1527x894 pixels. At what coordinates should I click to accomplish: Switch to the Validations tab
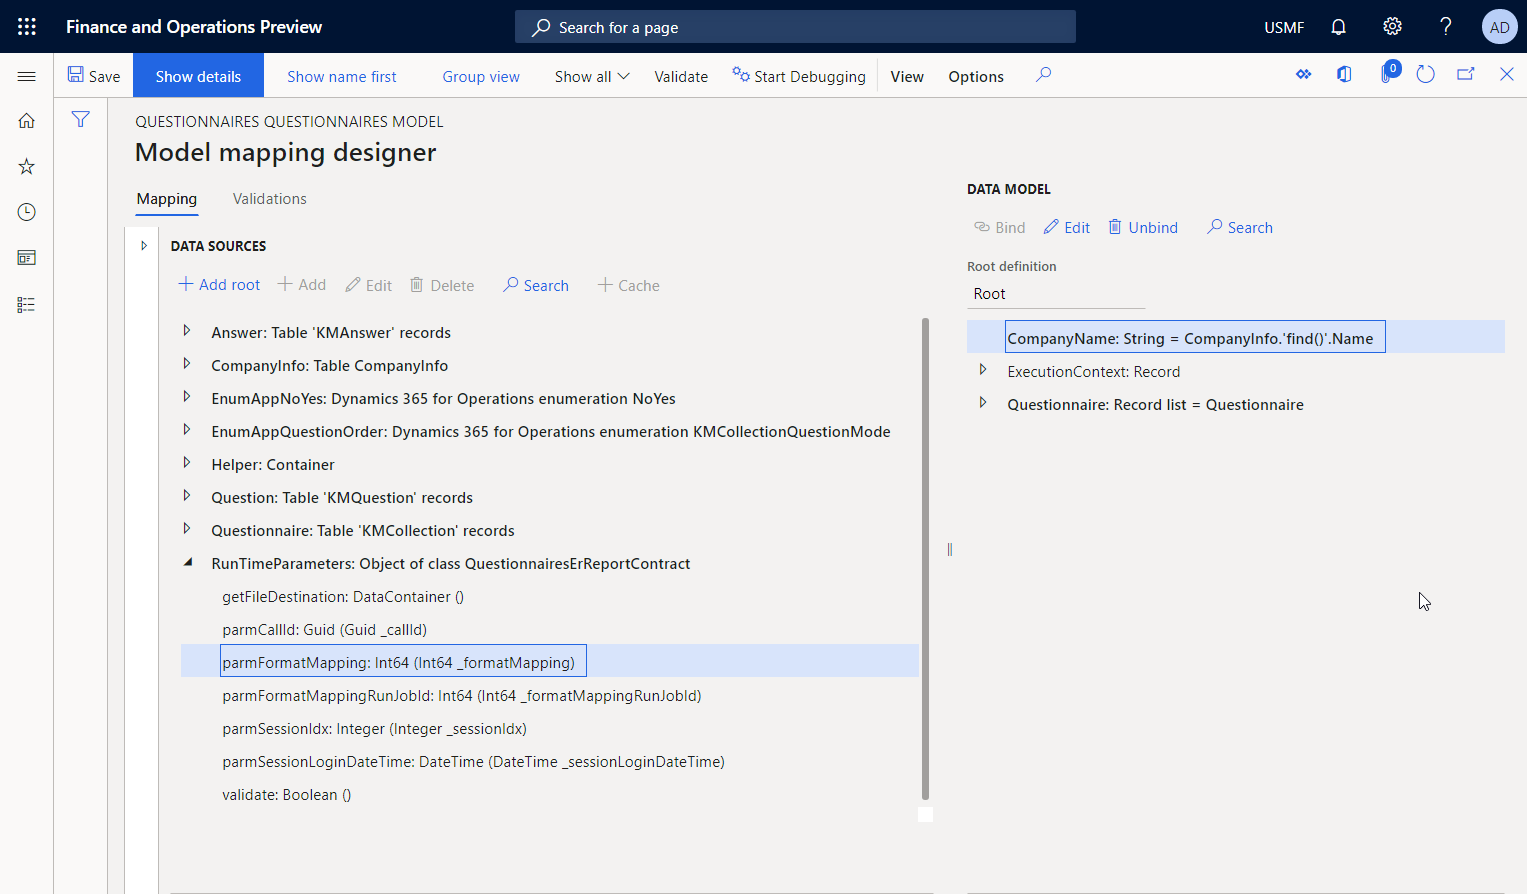click(269, 198)
